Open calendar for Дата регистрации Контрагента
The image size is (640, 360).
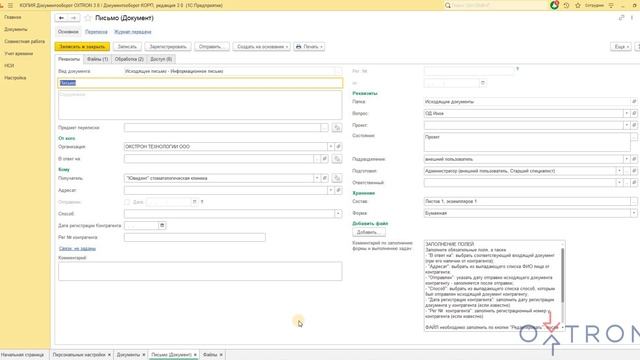[x=162, y=225]
